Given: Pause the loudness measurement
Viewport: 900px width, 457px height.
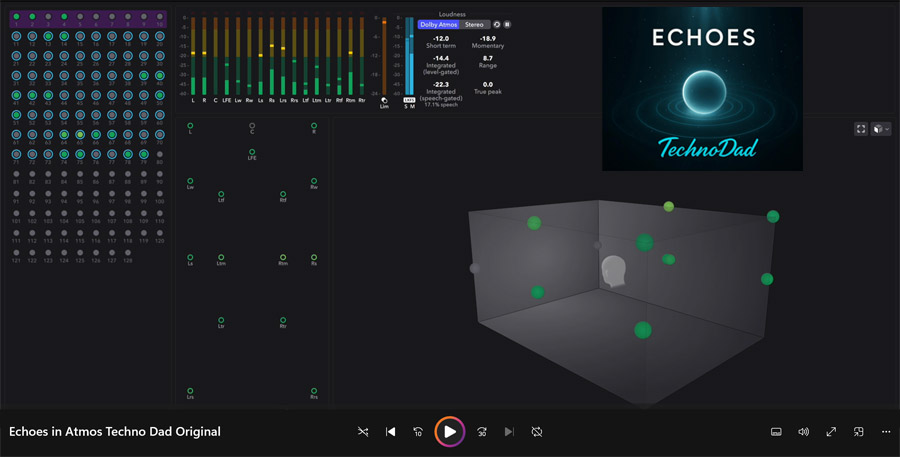Looking at the screenshot, I should click(507, 25).
